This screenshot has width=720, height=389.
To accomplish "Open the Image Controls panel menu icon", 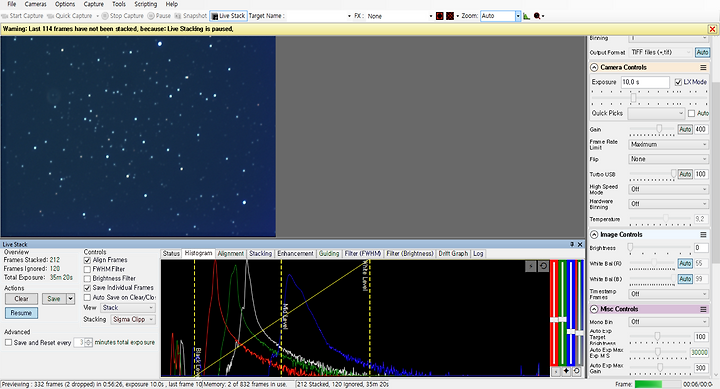I will pyautogui.click(x=703, y=235).
